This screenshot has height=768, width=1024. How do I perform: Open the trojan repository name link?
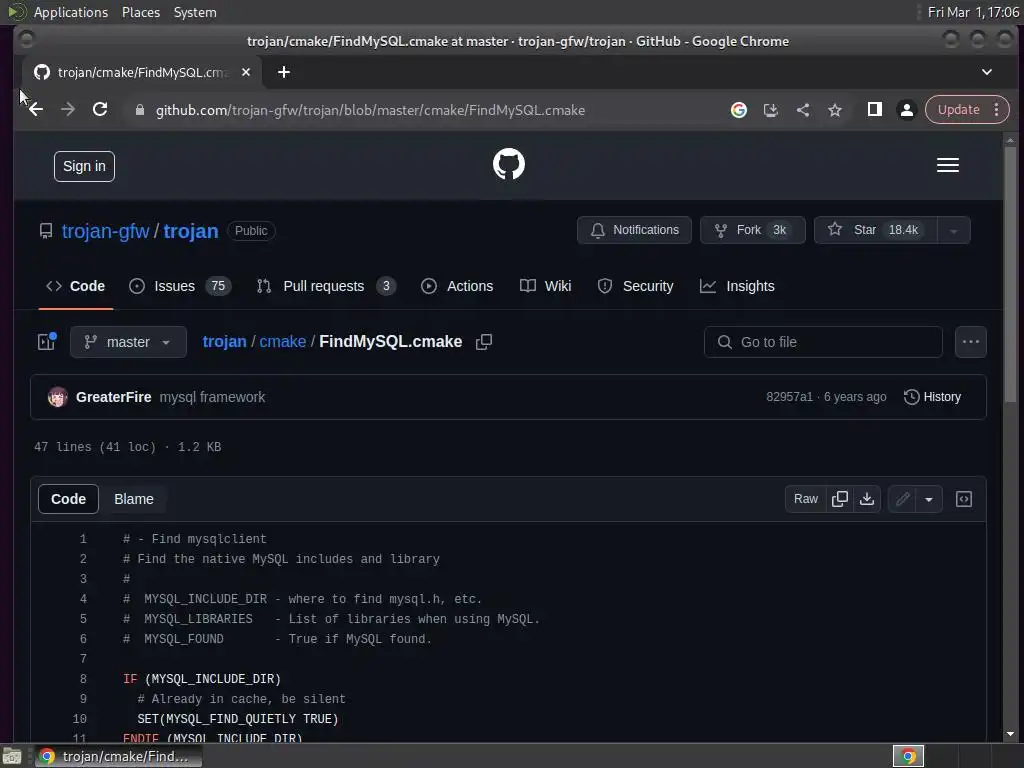click(191, 231)
